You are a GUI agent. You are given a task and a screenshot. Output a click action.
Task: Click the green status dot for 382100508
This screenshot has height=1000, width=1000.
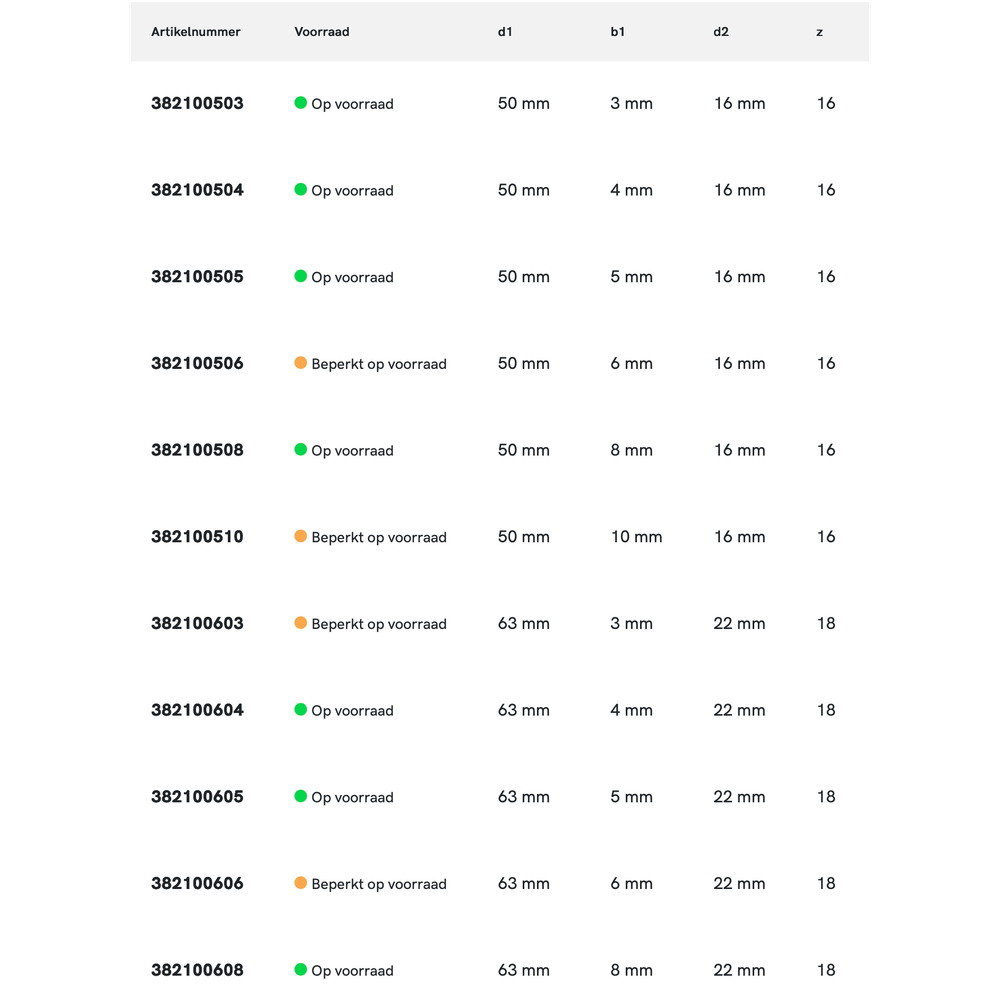300,450
